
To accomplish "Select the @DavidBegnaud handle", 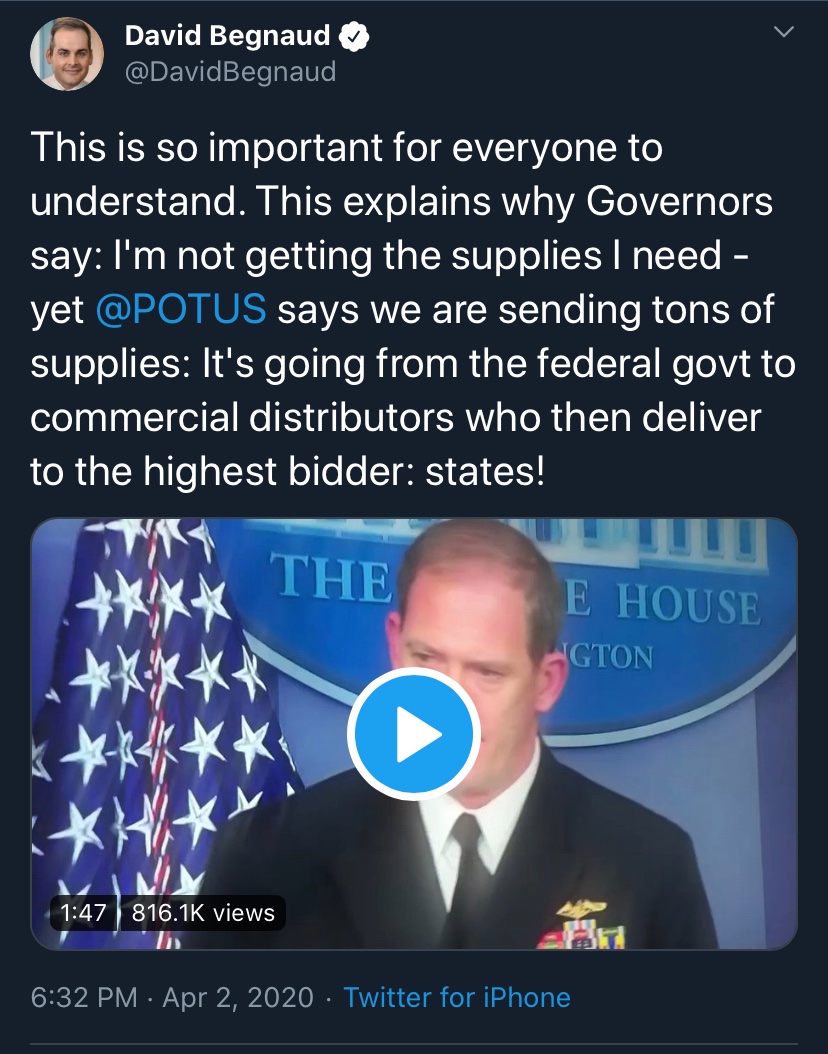I will click(231, 71).
